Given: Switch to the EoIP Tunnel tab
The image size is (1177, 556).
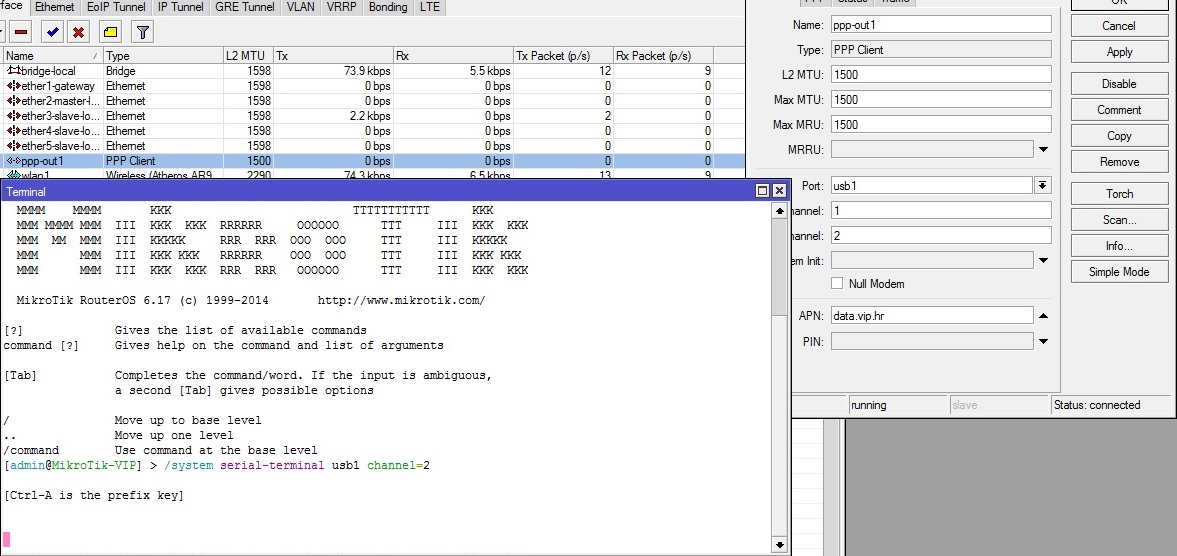Looking at the screenshot, I should click(116, 7).
